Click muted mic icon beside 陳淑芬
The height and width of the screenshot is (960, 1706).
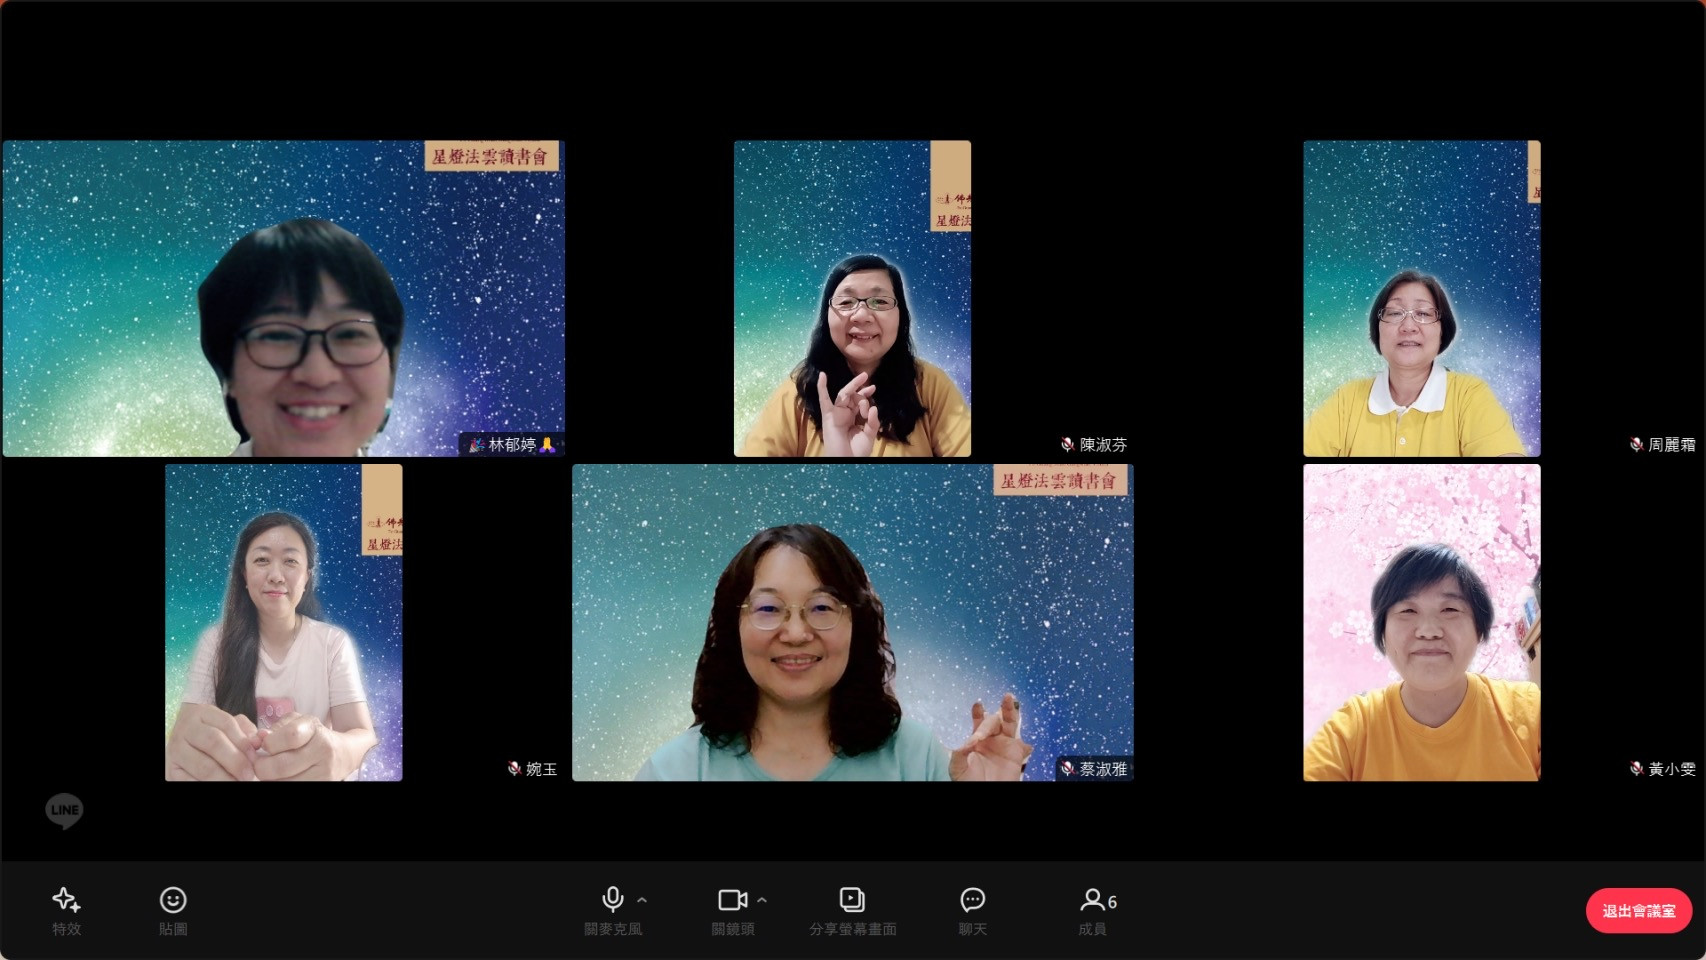(x=1067, y=444)
